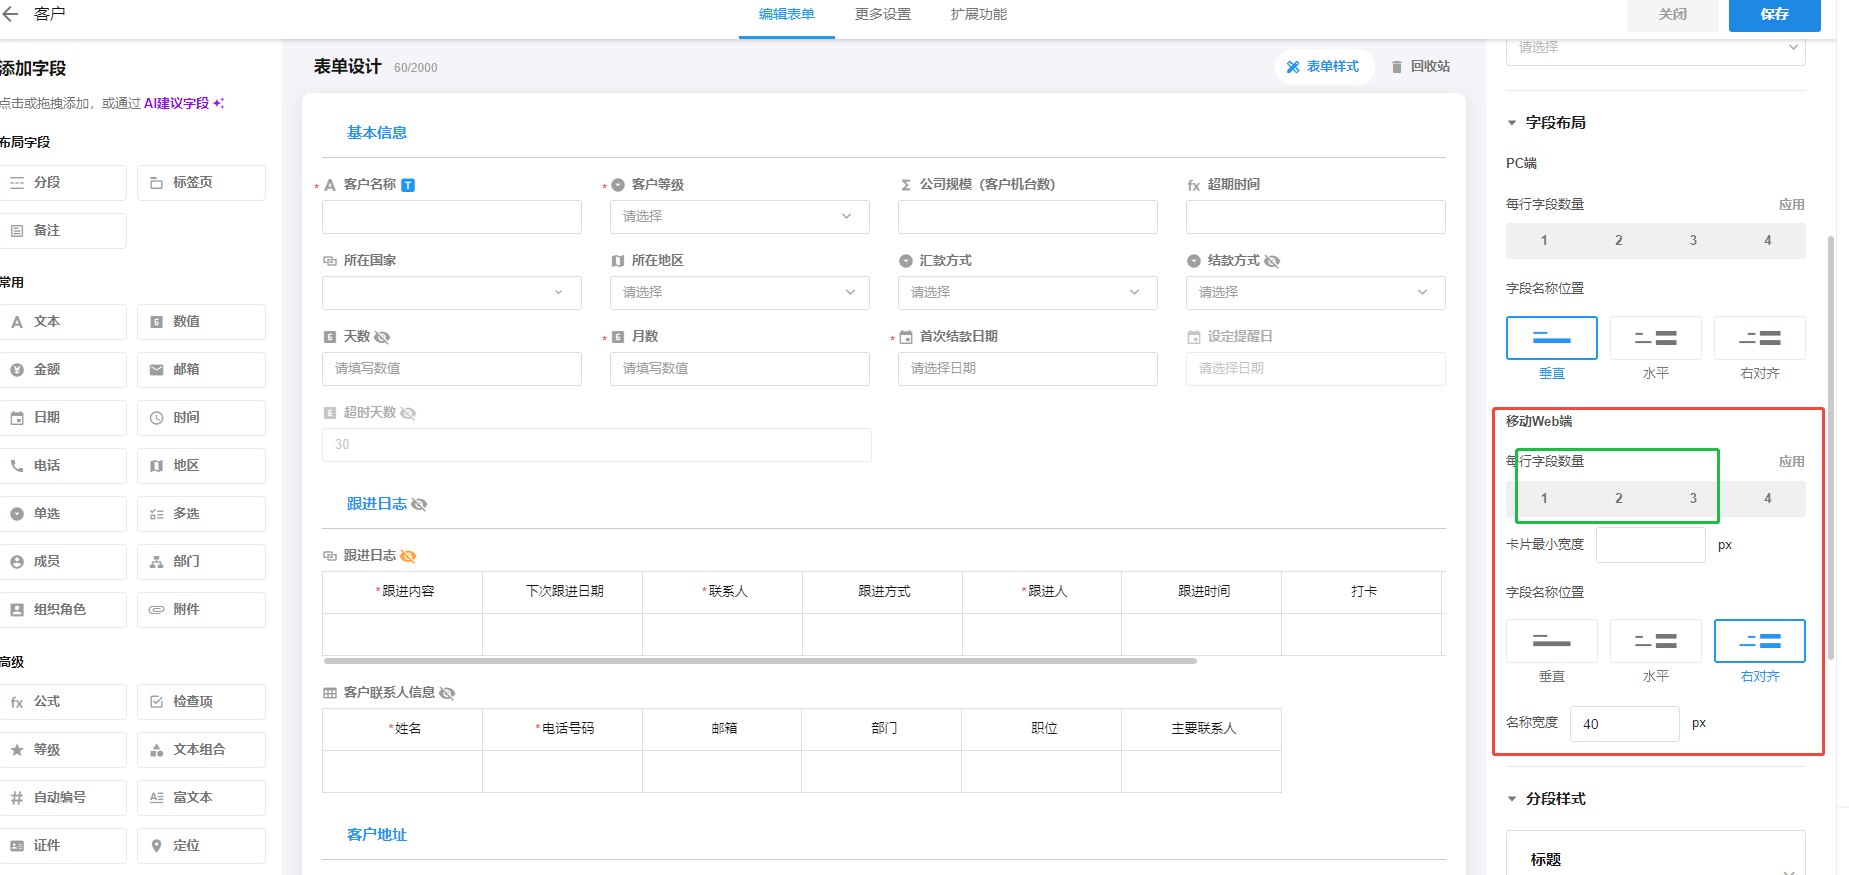
Task: Set PC端 fields per row to 3
Action: point(1693,241)
